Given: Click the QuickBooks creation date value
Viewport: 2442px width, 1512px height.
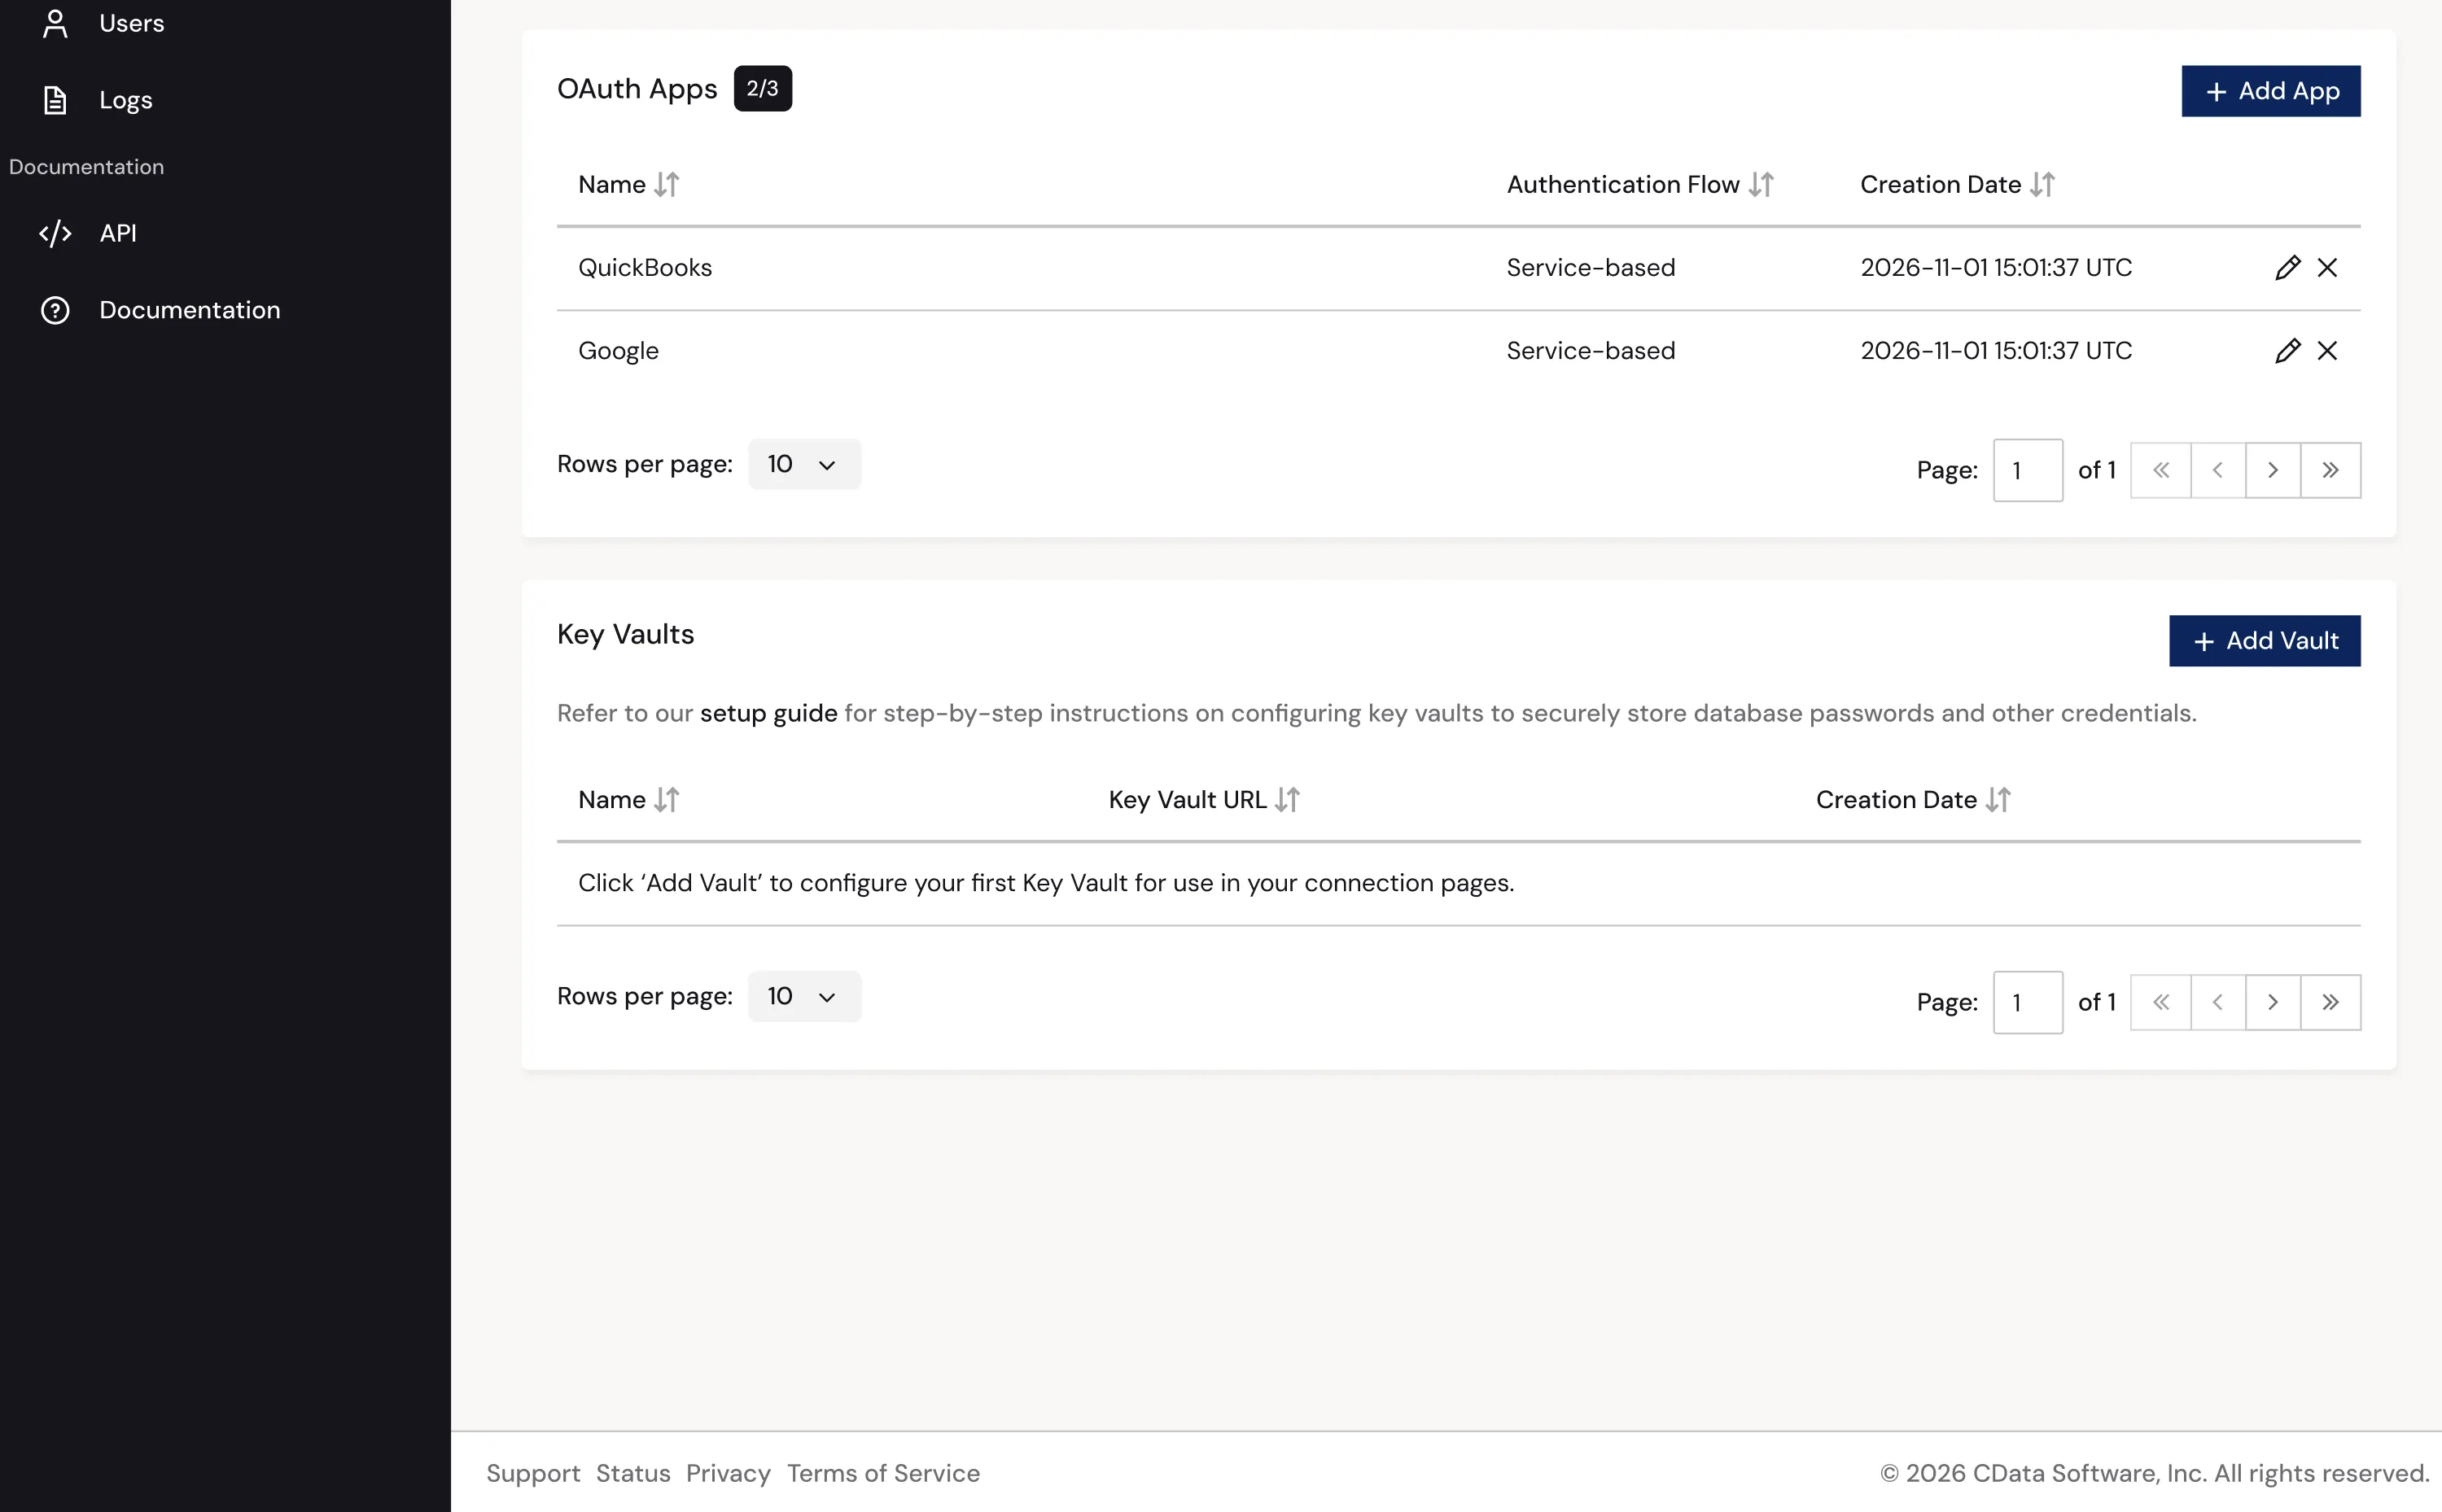Looking at the screenshot, I should click(1996, 268).
